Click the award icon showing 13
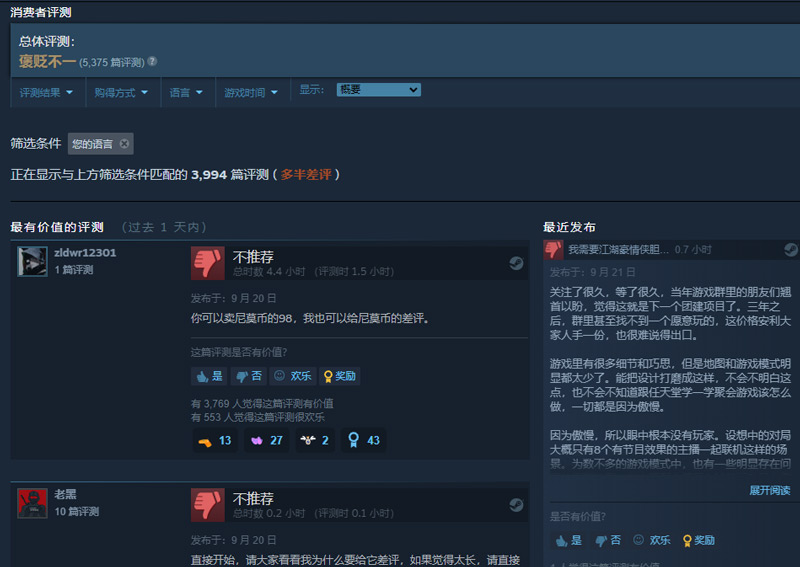 (x=215, y=440)
